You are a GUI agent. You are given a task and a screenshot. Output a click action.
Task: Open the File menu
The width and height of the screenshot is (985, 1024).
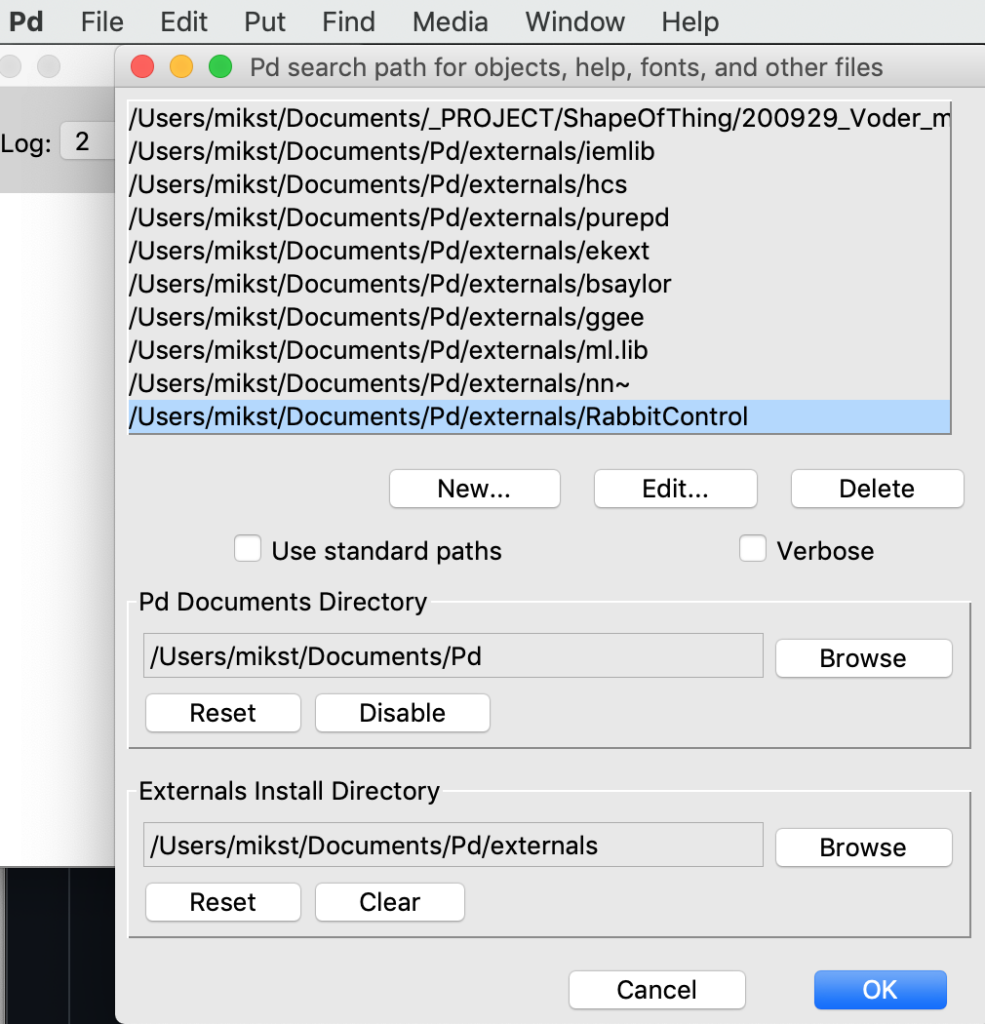pyautogui.click(x=102, y=22)
